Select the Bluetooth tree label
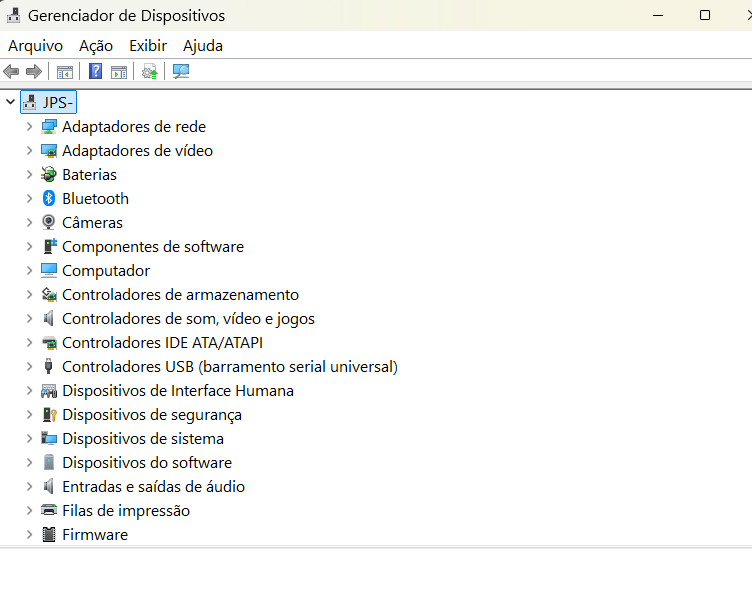The width and height of the screenshot is (752, 605). [x=95, y=199]
